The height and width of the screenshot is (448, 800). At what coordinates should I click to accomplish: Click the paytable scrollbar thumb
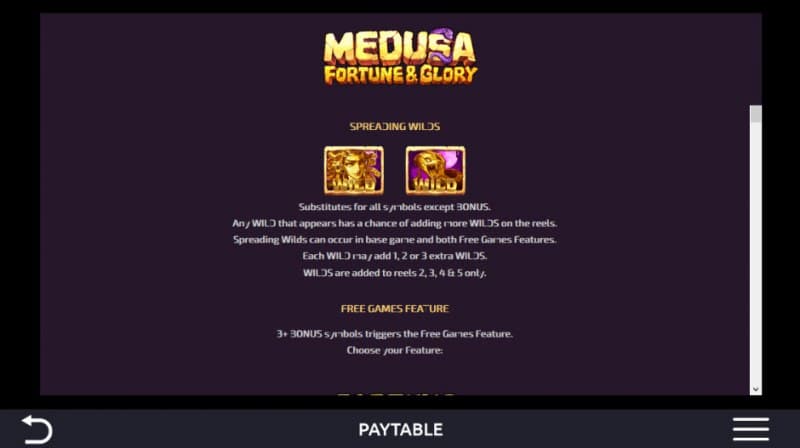(756, 114)
